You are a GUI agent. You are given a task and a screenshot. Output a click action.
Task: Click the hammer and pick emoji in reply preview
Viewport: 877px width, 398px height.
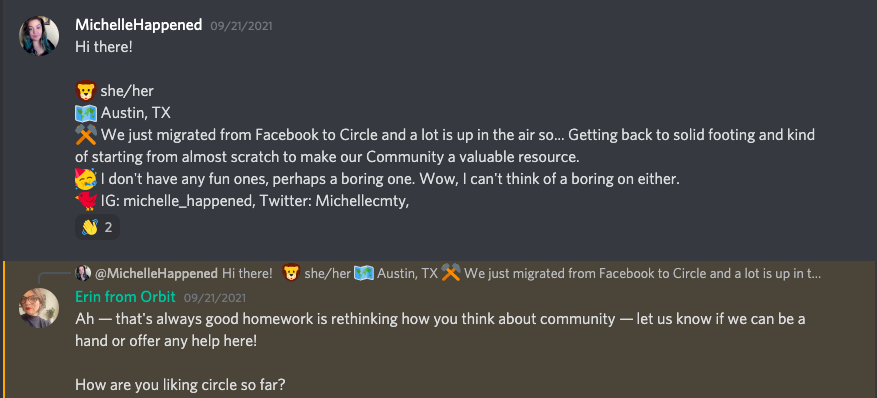(451, 273)
